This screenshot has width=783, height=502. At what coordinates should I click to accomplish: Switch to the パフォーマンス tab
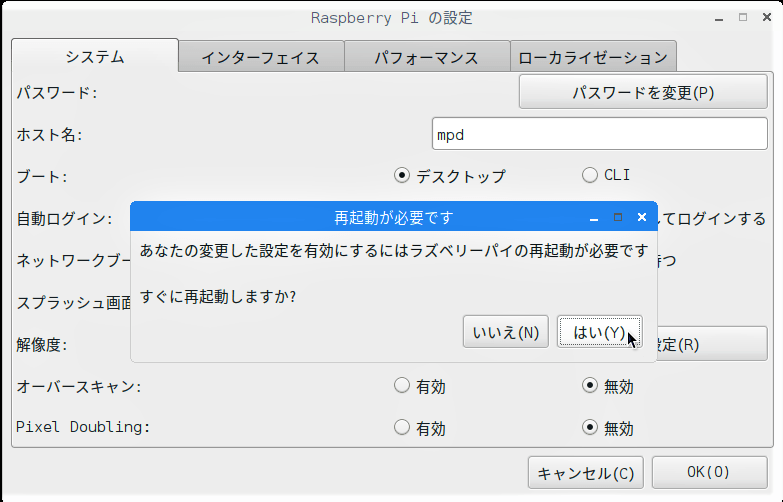[427, 57]
